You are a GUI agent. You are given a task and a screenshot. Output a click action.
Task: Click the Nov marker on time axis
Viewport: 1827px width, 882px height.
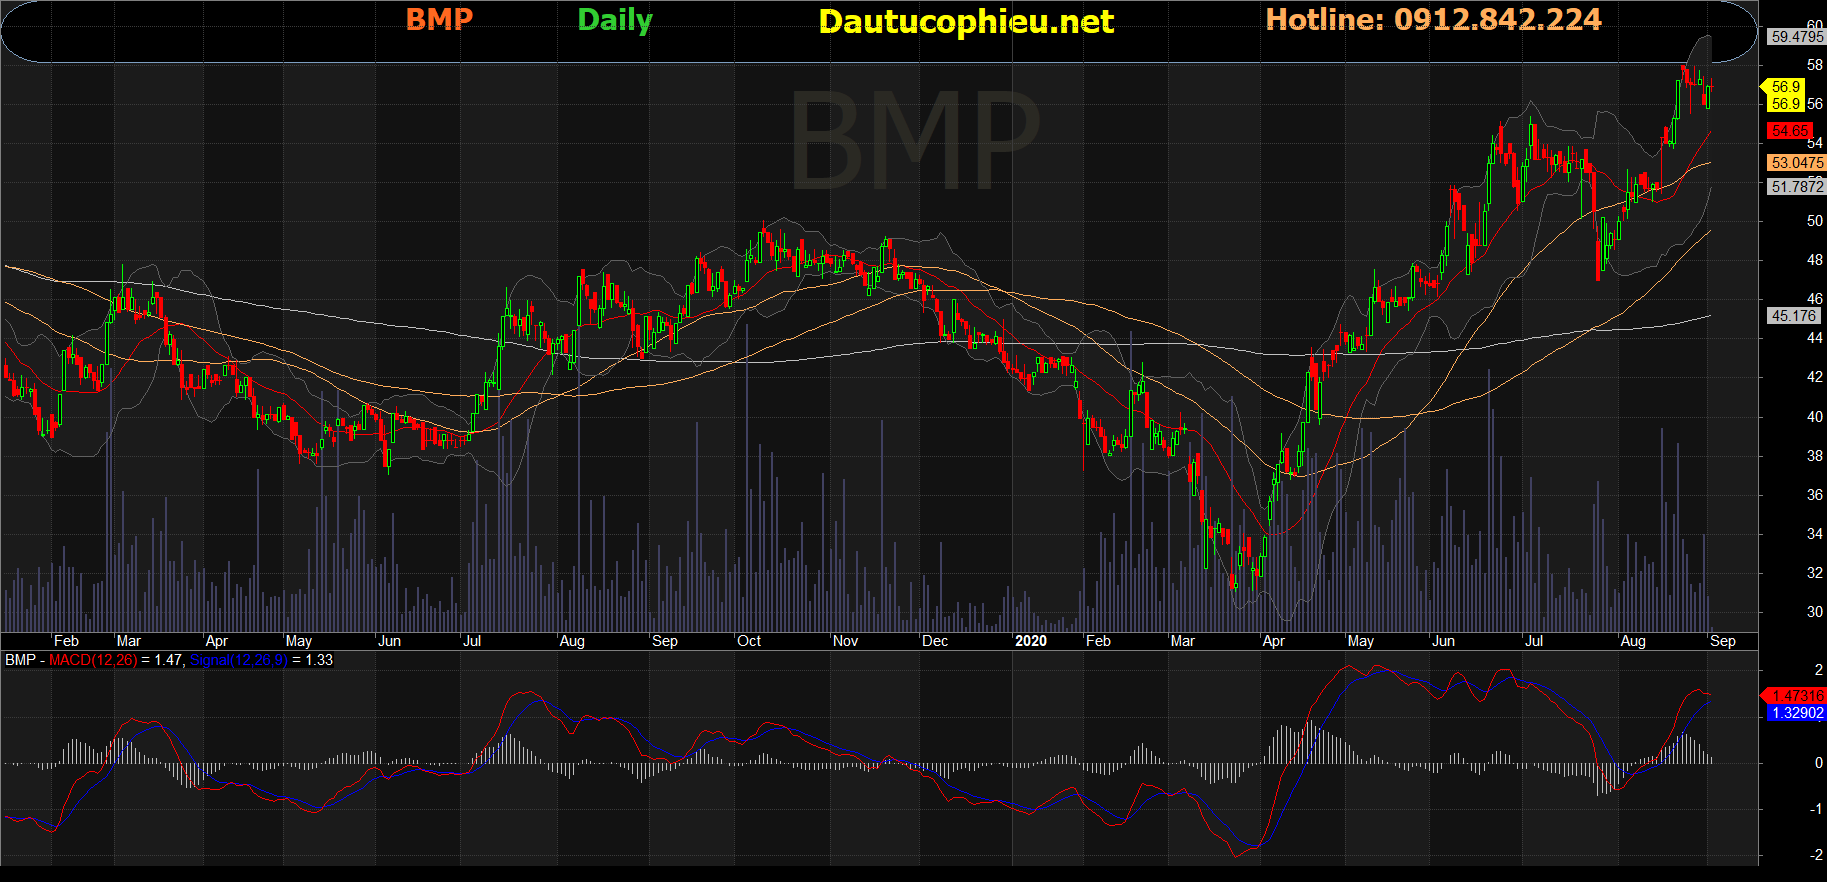(x=845, y=641)
